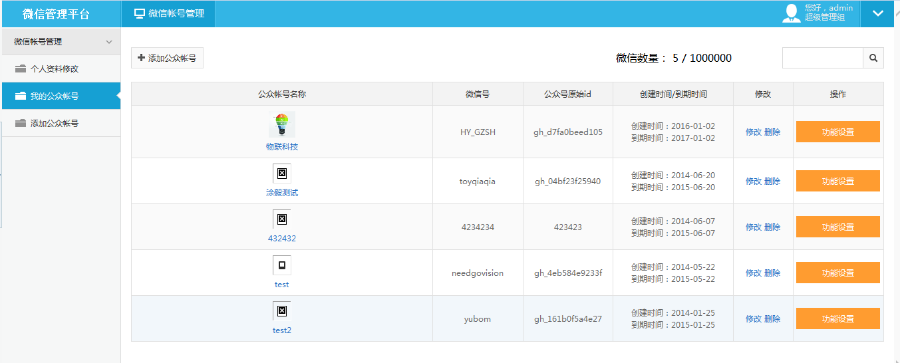The width and height of the screenshot is (900, 363).
Task: Focus the search input field
Action: click(823, 58)
